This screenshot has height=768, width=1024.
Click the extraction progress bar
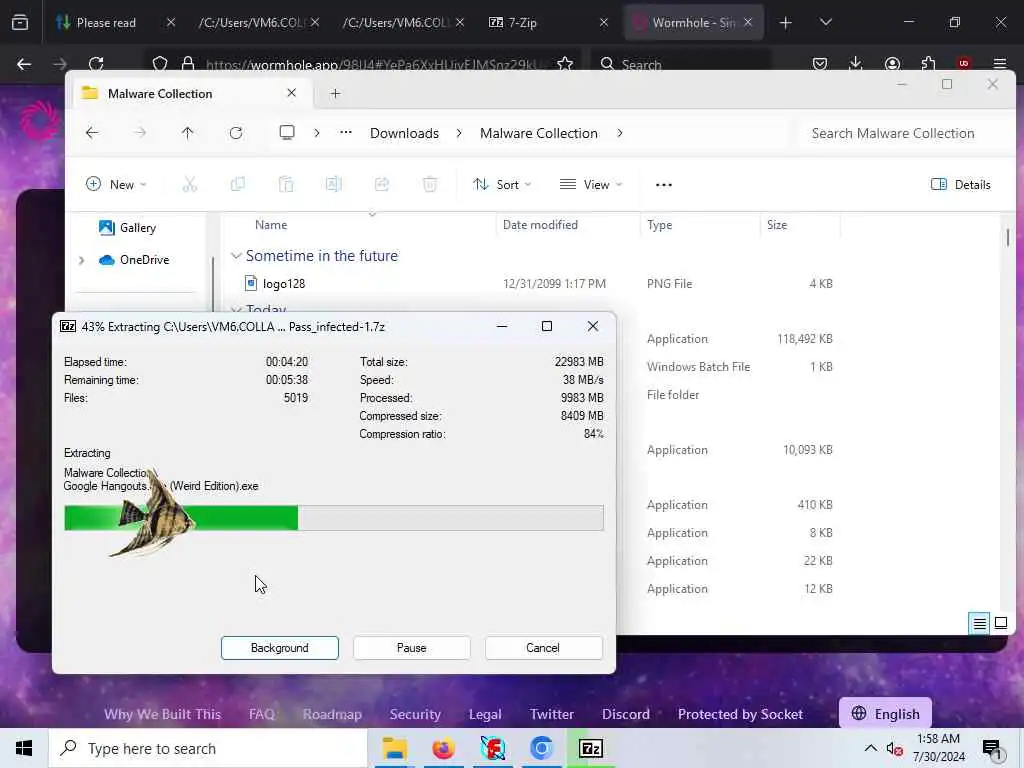(x=334, y=518)
